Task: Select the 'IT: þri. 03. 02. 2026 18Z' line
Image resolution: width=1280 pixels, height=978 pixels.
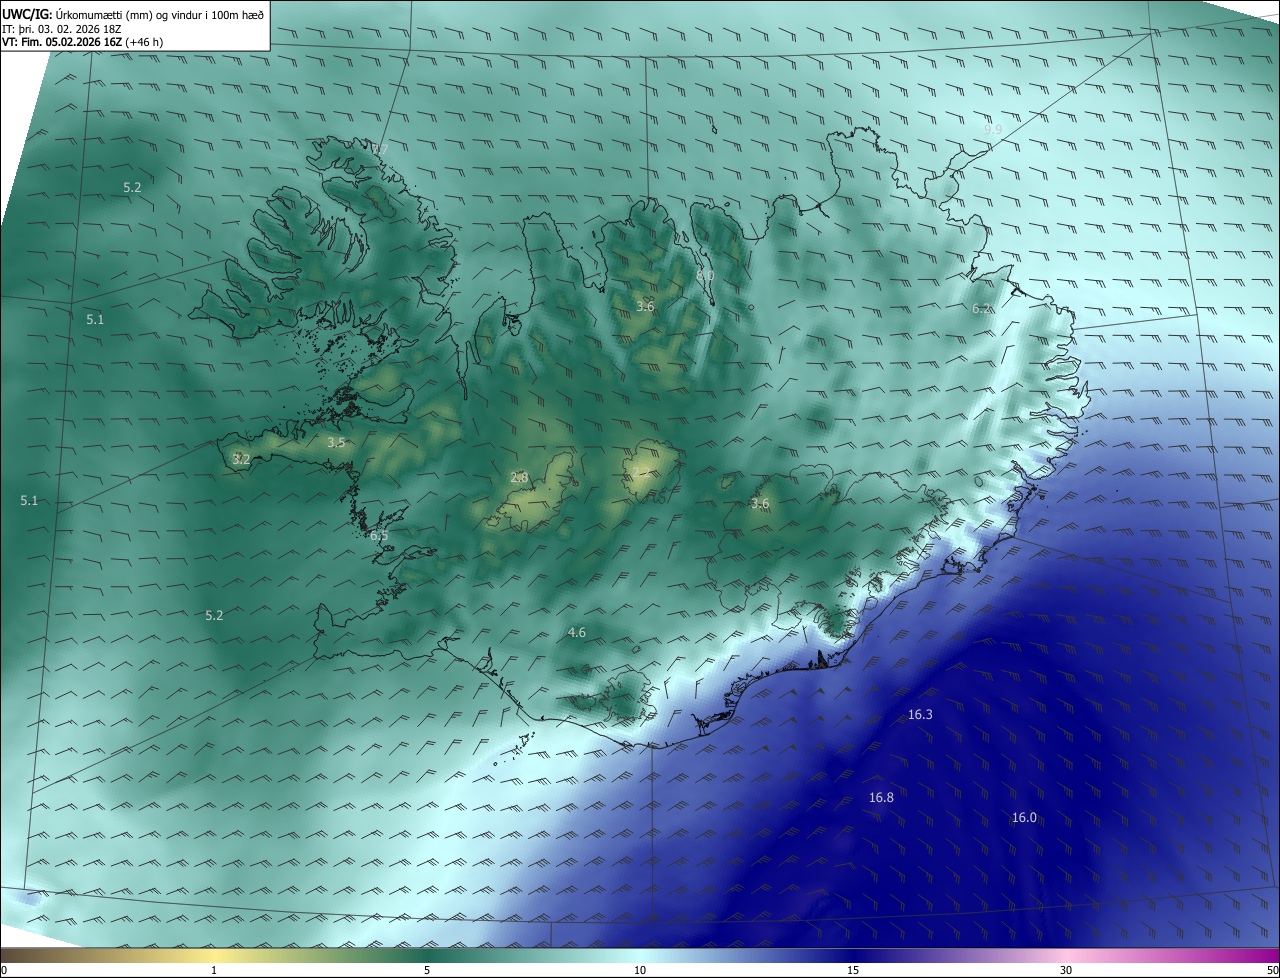Action: tap(62, 28)
